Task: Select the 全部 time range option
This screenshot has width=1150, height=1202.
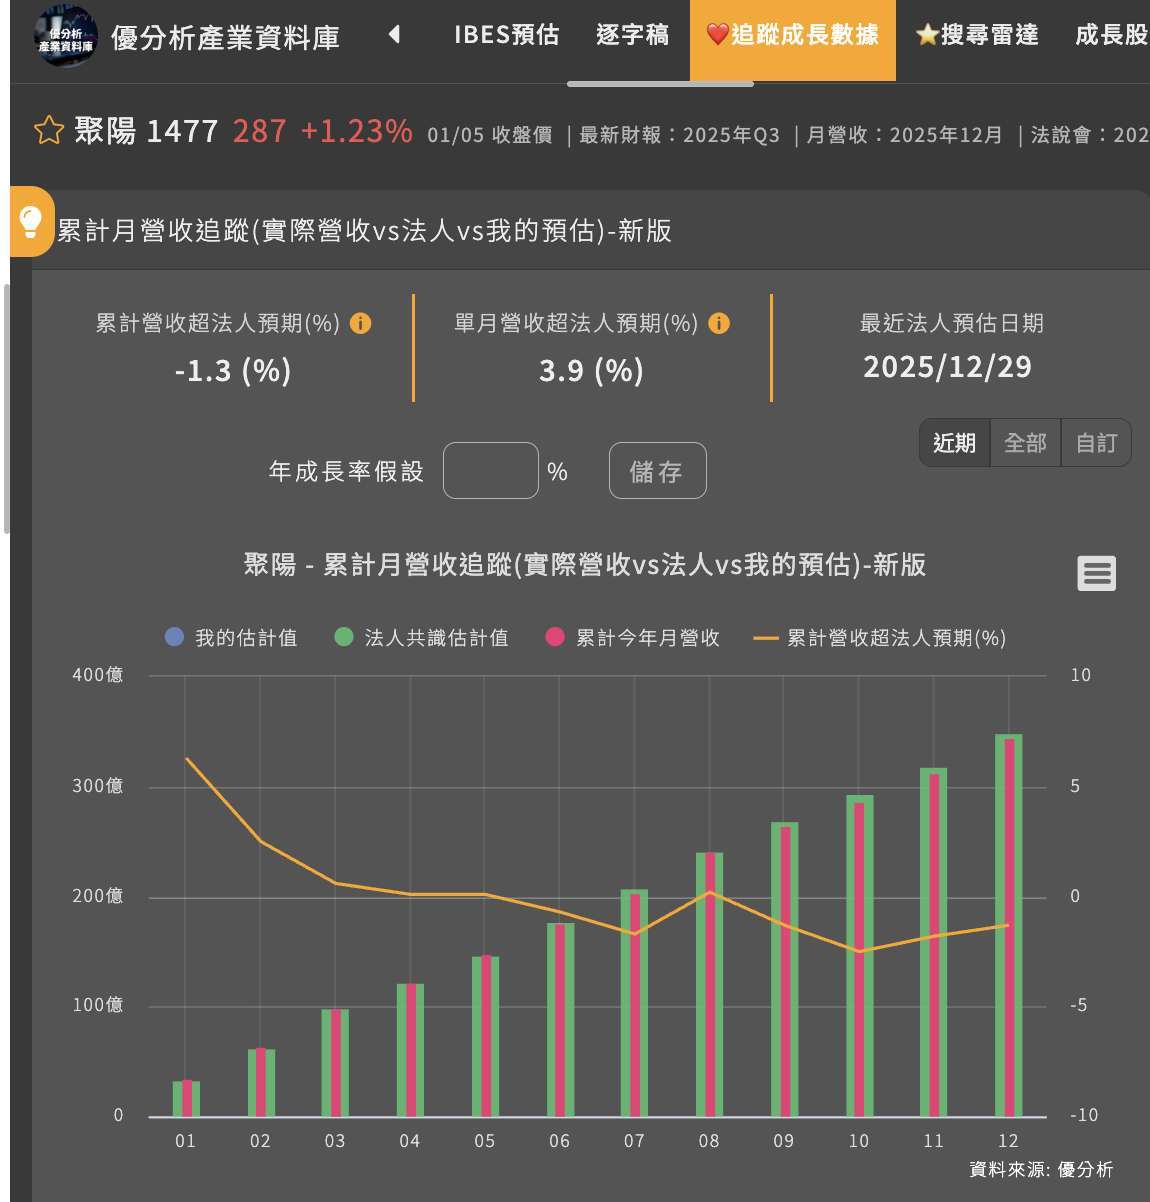Action: 1024,443
